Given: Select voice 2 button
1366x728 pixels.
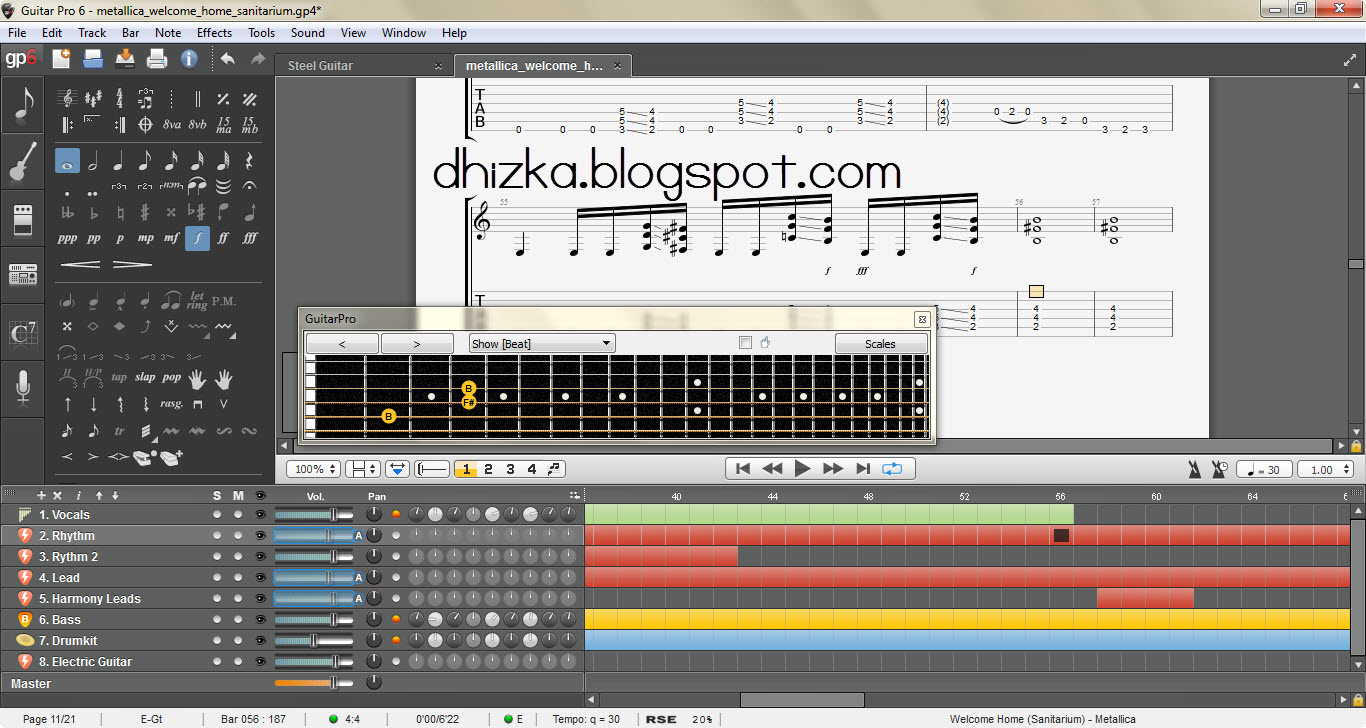Looking at the screenshot, I should click(488, 469).
